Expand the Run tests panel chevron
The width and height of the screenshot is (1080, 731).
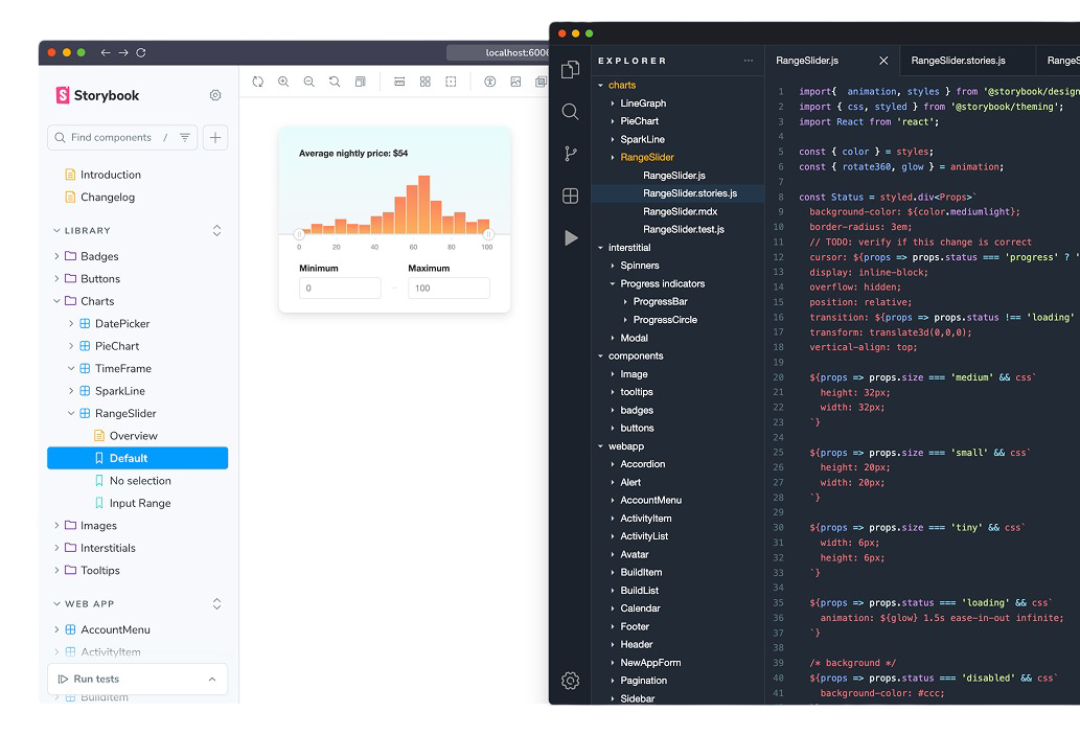pyautogui.click(x=212, y=679)
